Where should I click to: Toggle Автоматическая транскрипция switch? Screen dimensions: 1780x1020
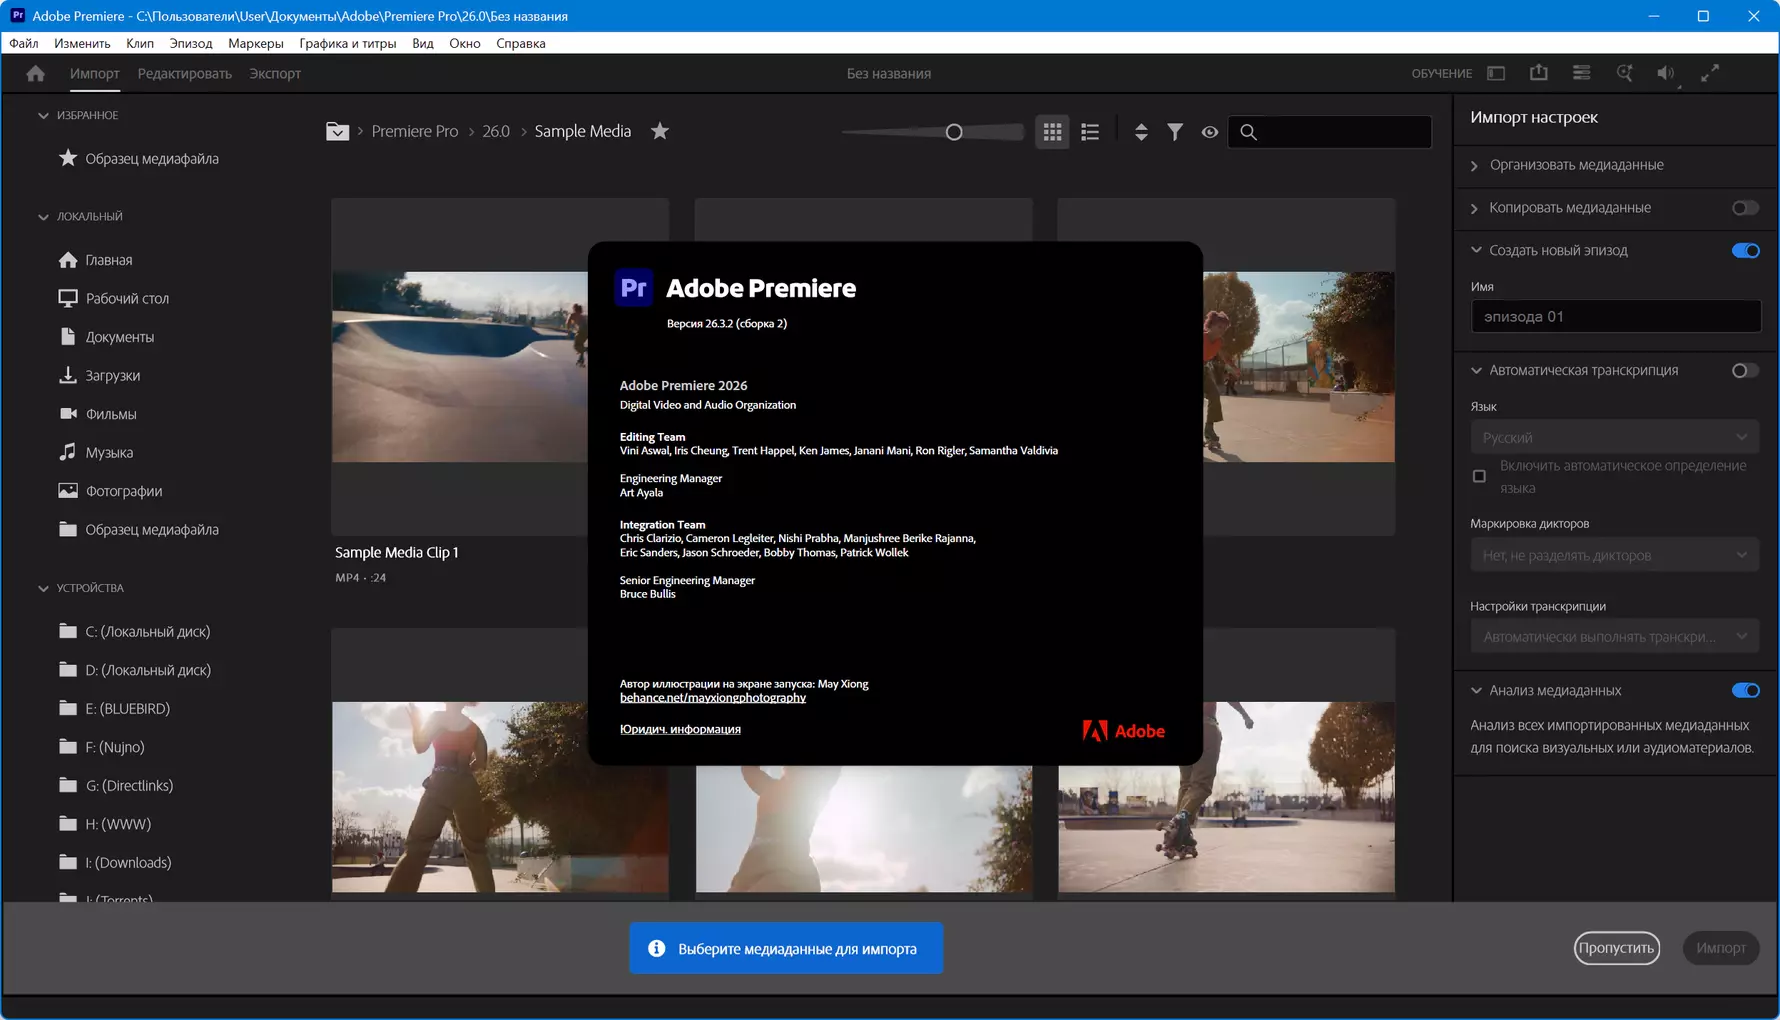[1745, 371]
